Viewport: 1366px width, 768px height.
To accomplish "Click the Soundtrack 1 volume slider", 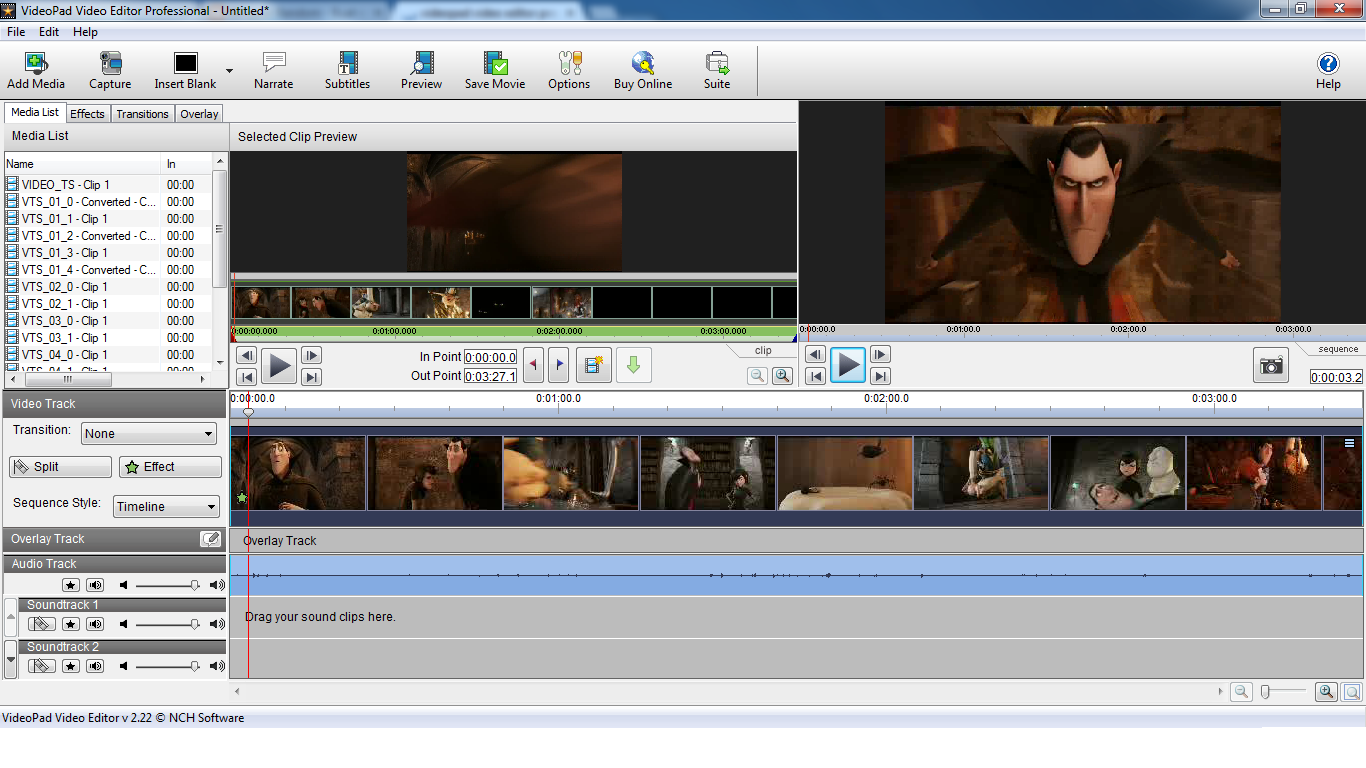I will tap(166, 624).
